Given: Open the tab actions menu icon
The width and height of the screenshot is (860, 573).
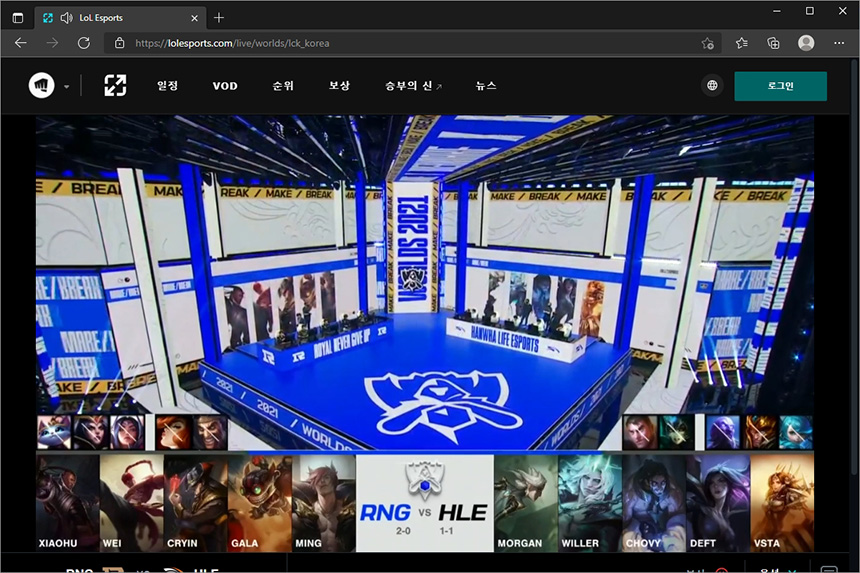Looking at the screenshot, I should (18, 18).
